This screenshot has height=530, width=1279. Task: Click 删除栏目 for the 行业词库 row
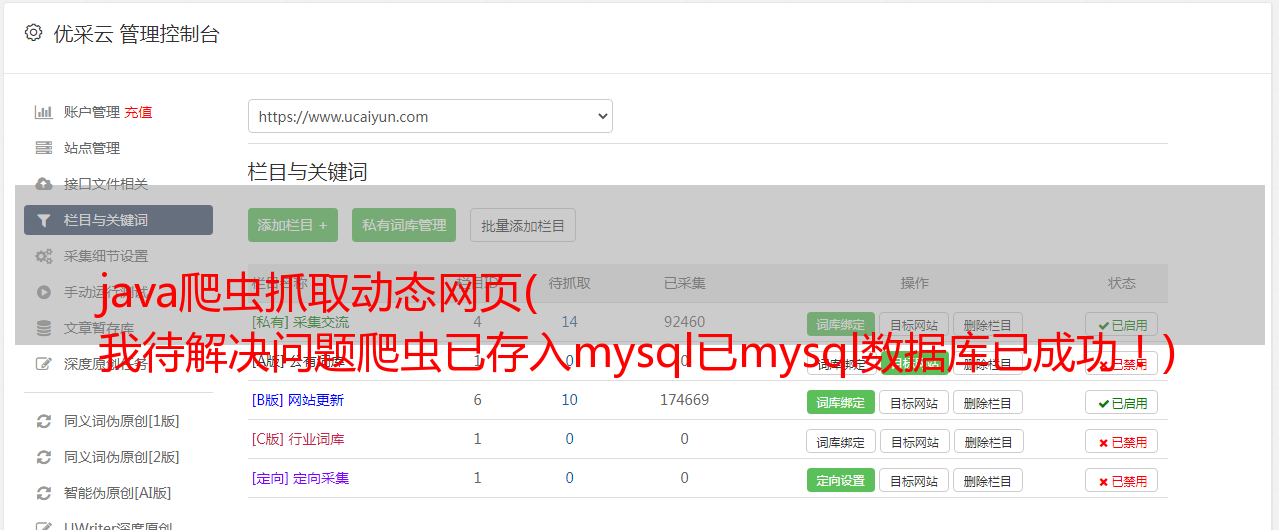click(x=988, y=441)
